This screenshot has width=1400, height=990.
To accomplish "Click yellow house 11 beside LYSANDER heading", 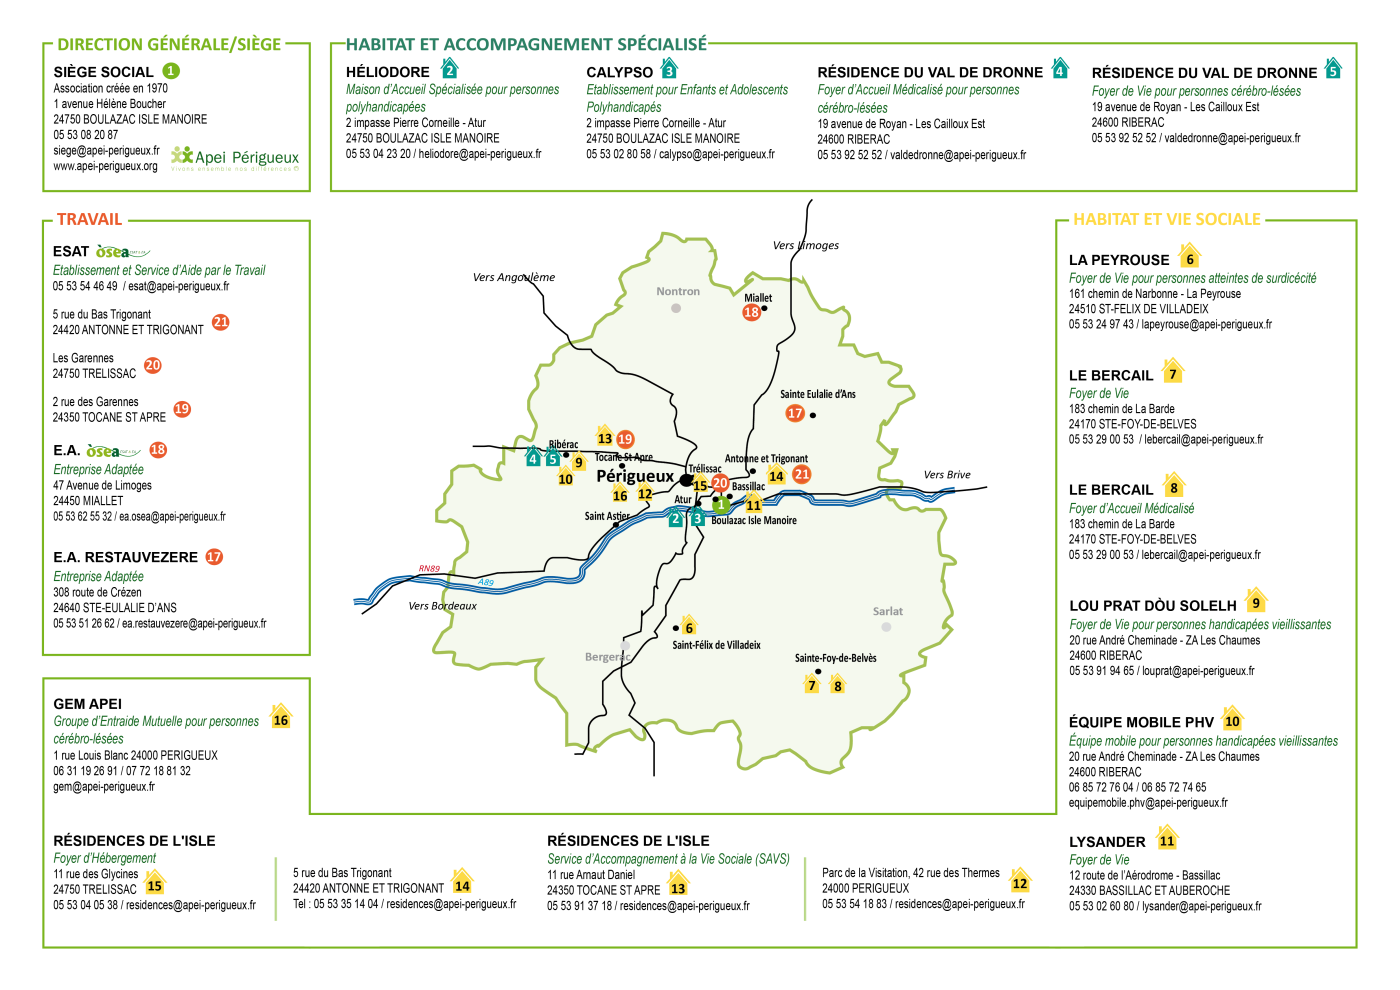I will tap(1167, 839).
